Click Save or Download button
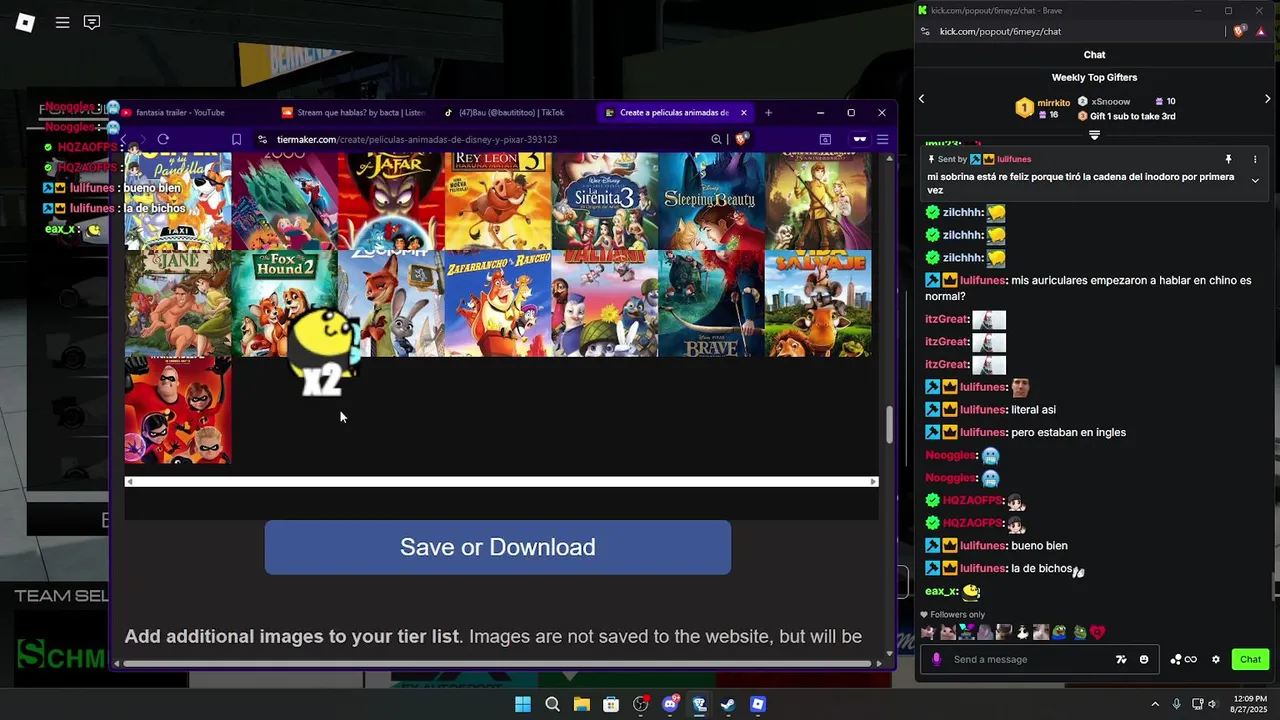Image resolution: width=1280 pixels, height=720 pixels. tap(497, 547)
